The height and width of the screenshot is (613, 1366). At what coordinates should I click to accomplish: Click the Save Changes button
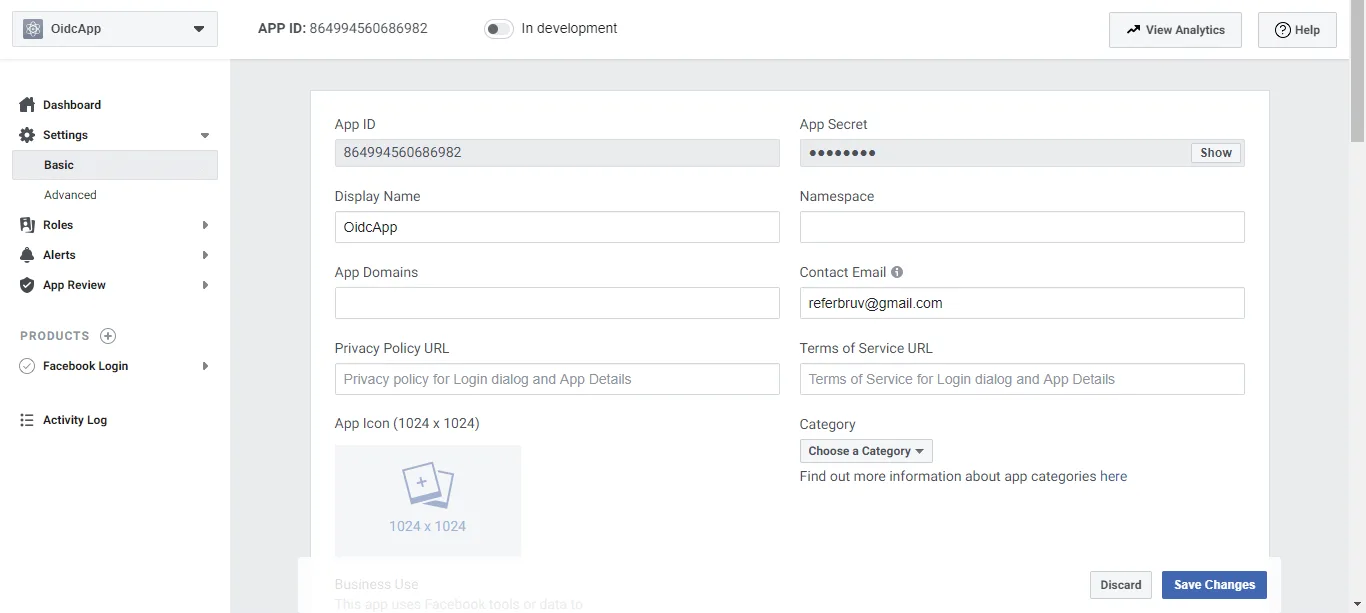coord(1214,585)
